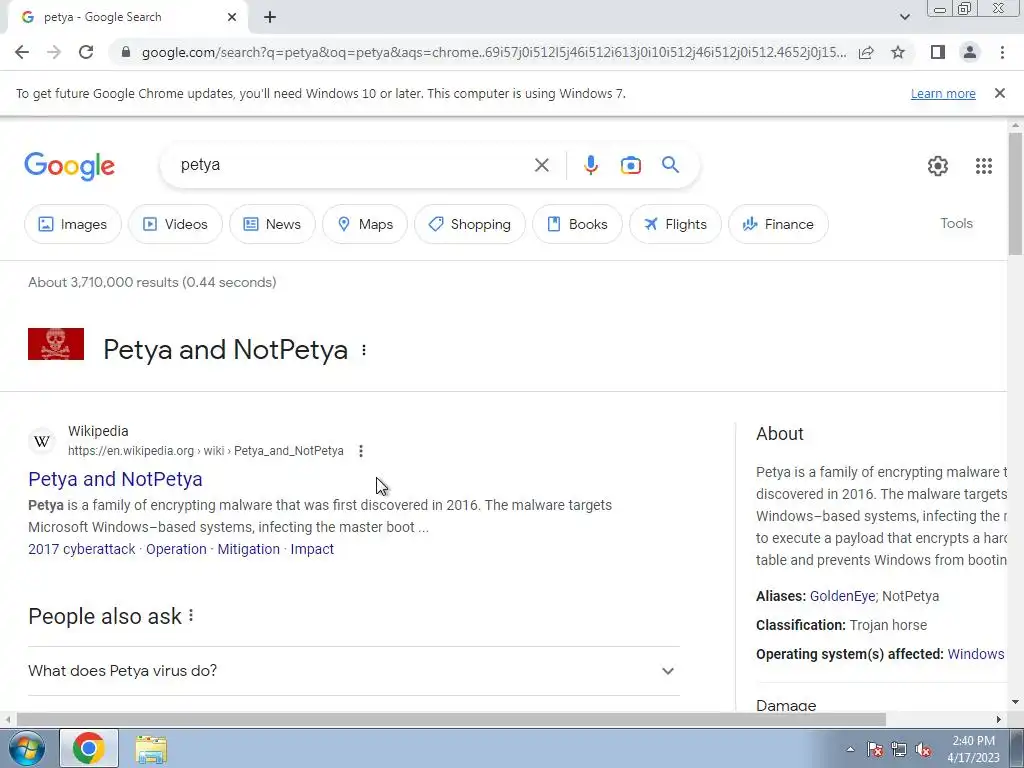Follow the Mitigation sitelink
The width and height of the screenshot is (1024, 768).
click(248, 549)
